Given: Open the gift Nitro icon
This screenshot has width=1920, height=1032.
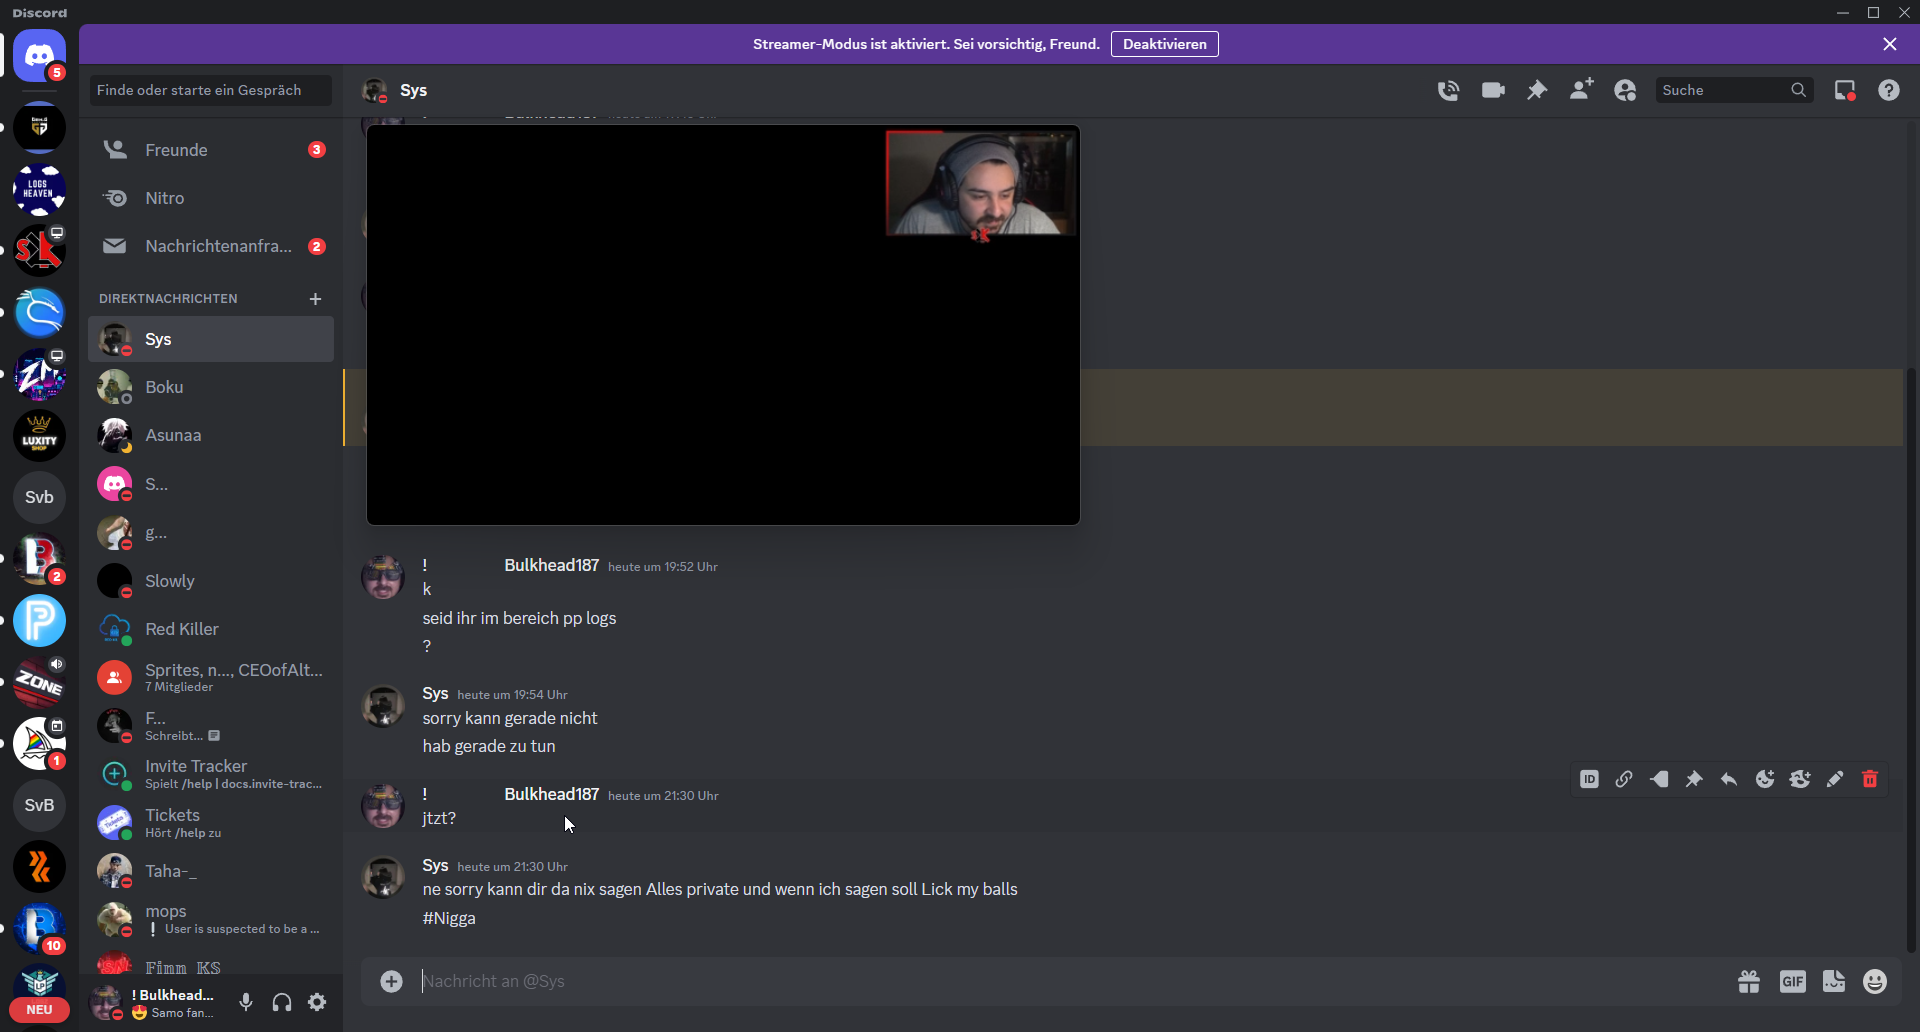Looking at the screenshot, I should click(1748, 982).
